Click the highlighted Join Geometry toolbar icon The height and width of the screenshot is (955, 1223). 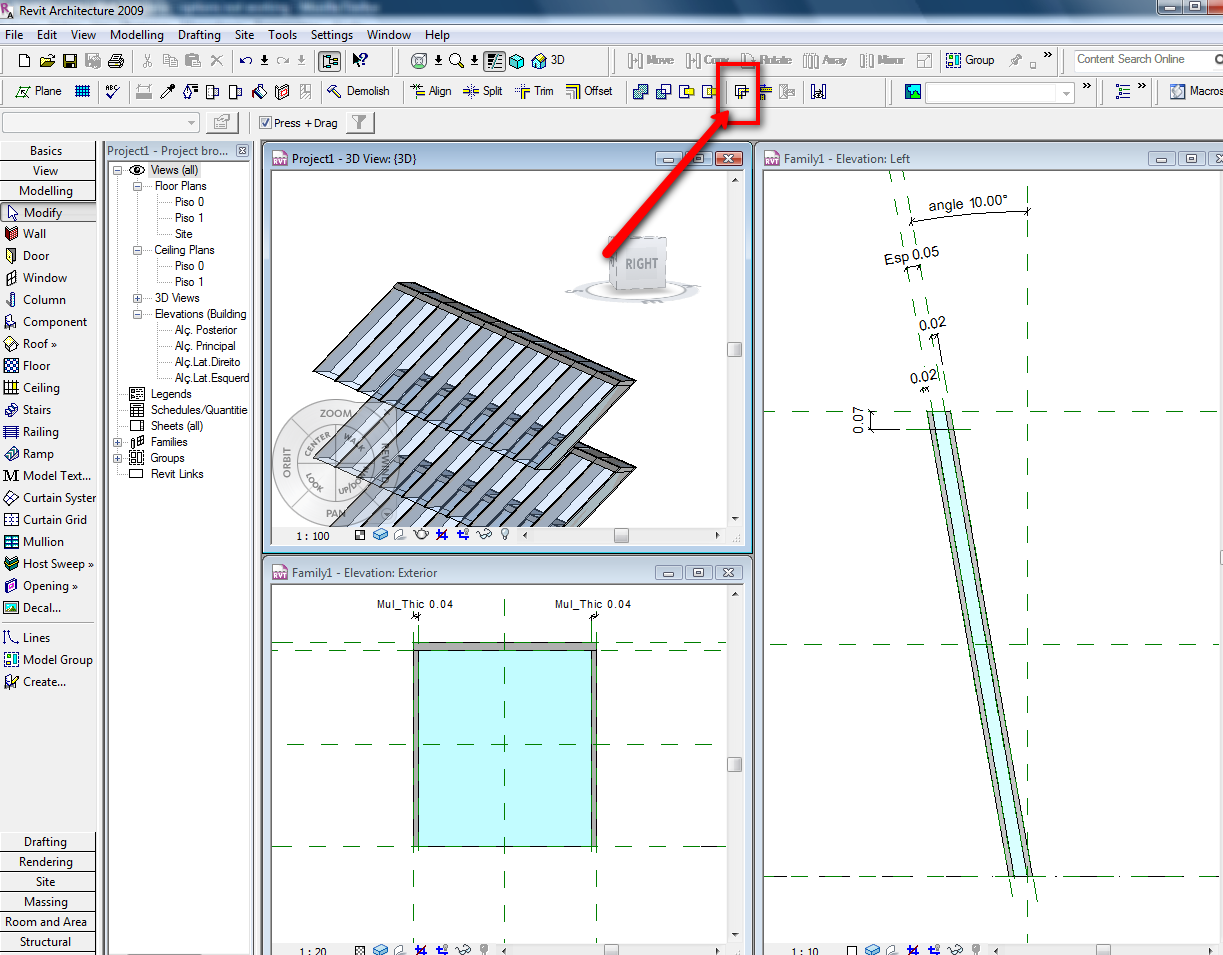(741, 92)
